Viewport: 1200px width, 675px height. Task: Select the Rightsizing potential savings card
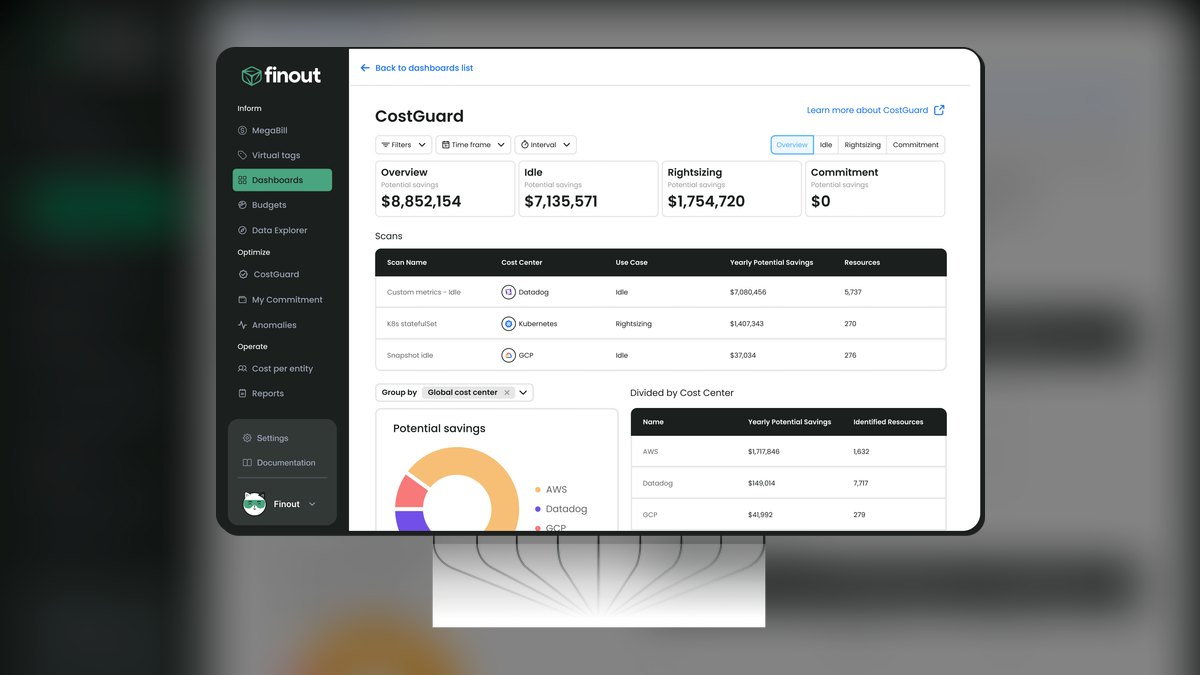coord(731,189)
